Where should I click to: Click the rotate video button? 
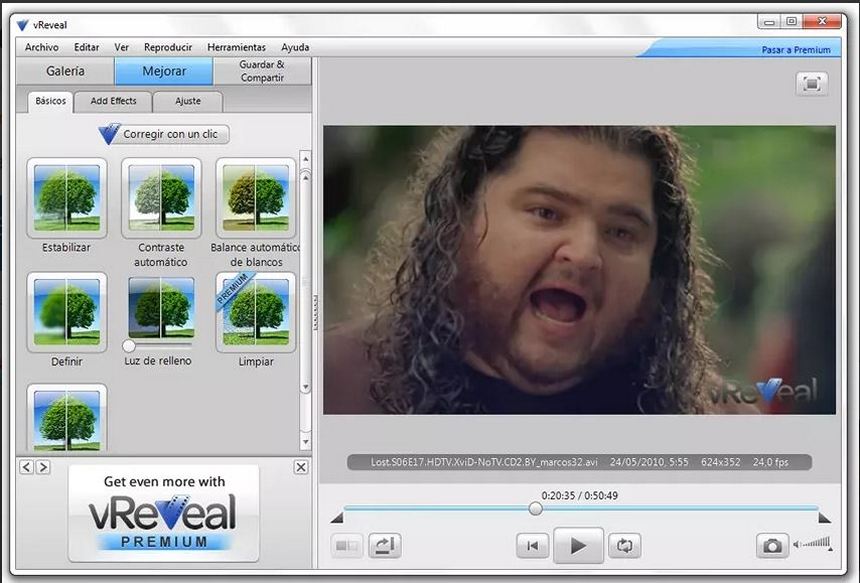tap(384, 546)
